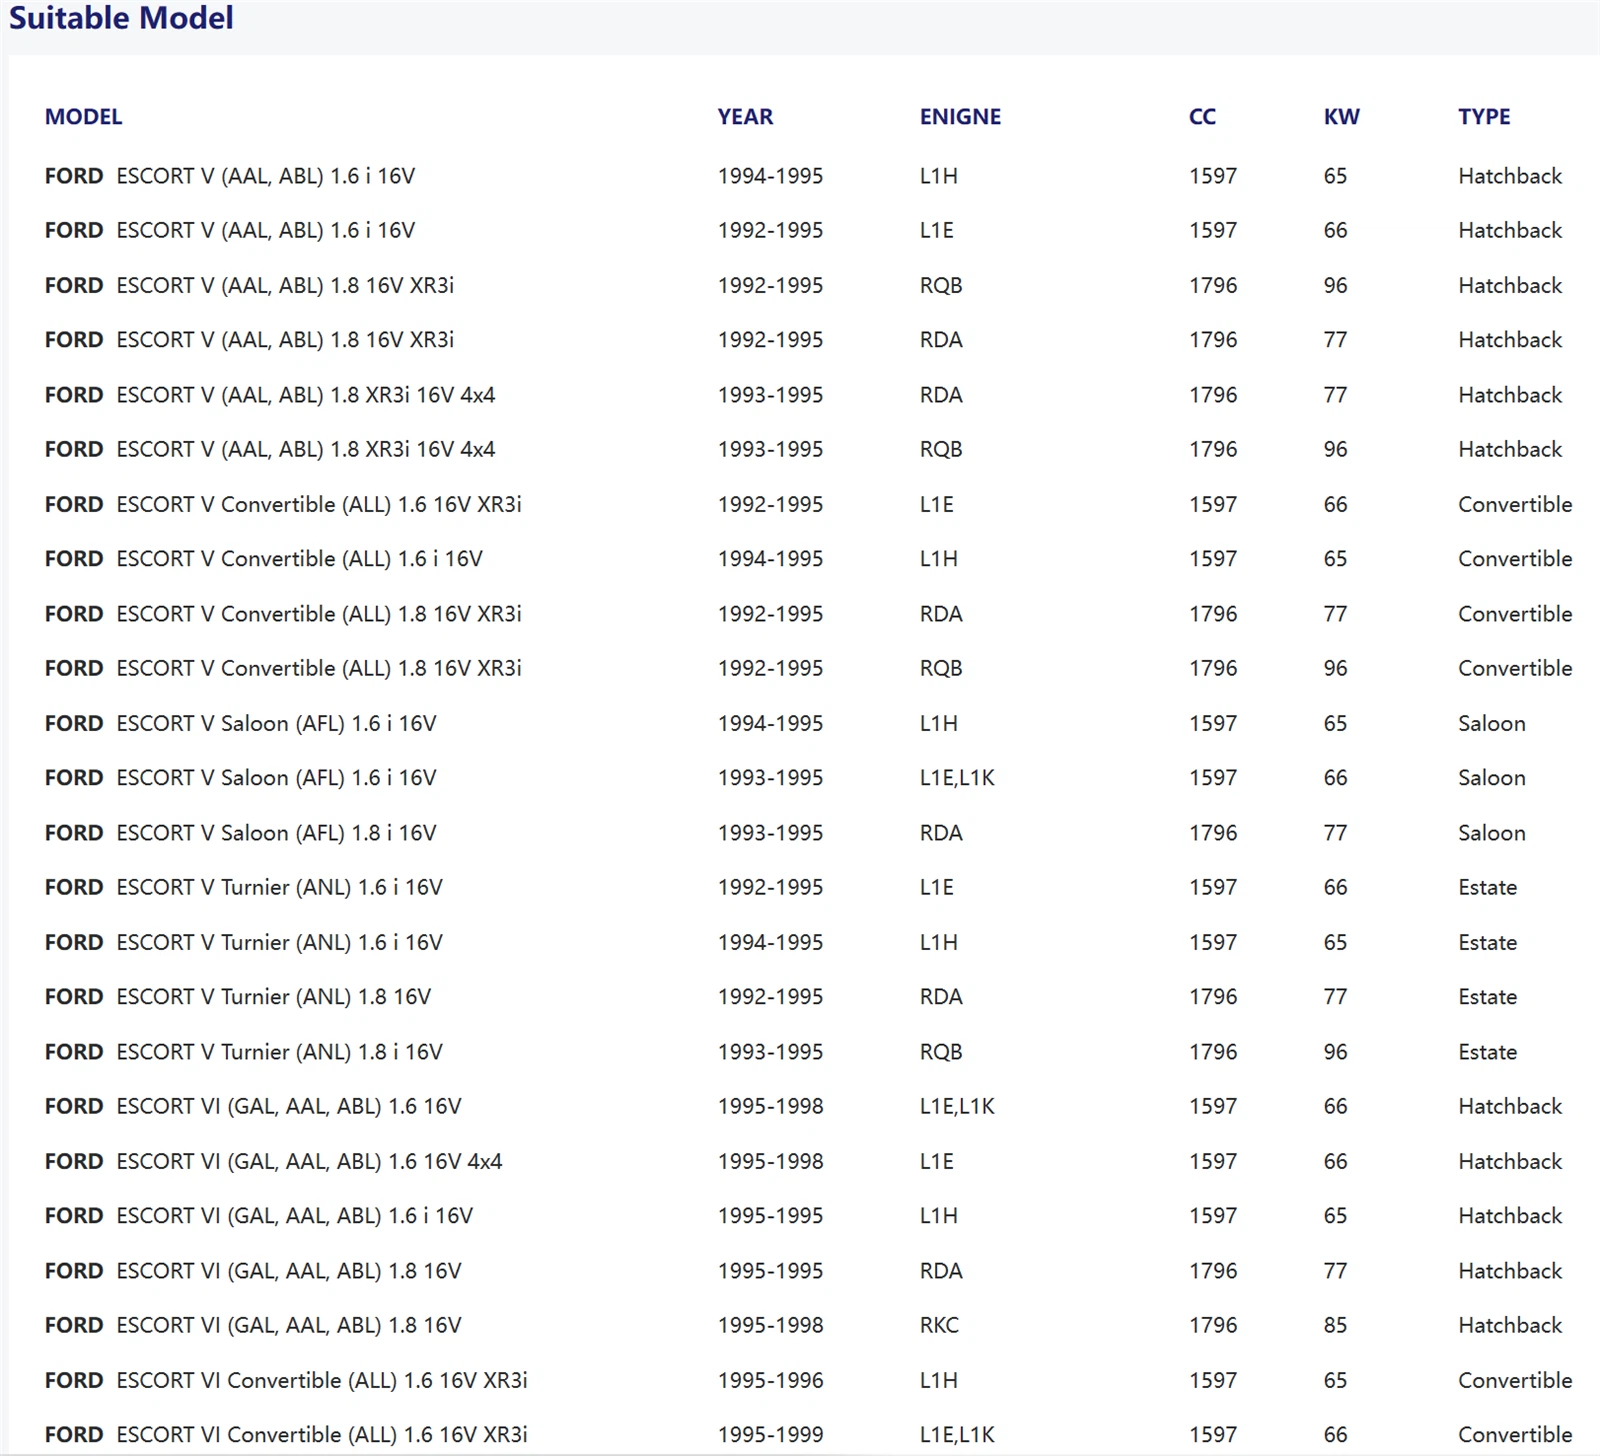Click Estate type in the Turnier RQB row
This screenshot has width=1600, height=1456.
point(1487,1052)
